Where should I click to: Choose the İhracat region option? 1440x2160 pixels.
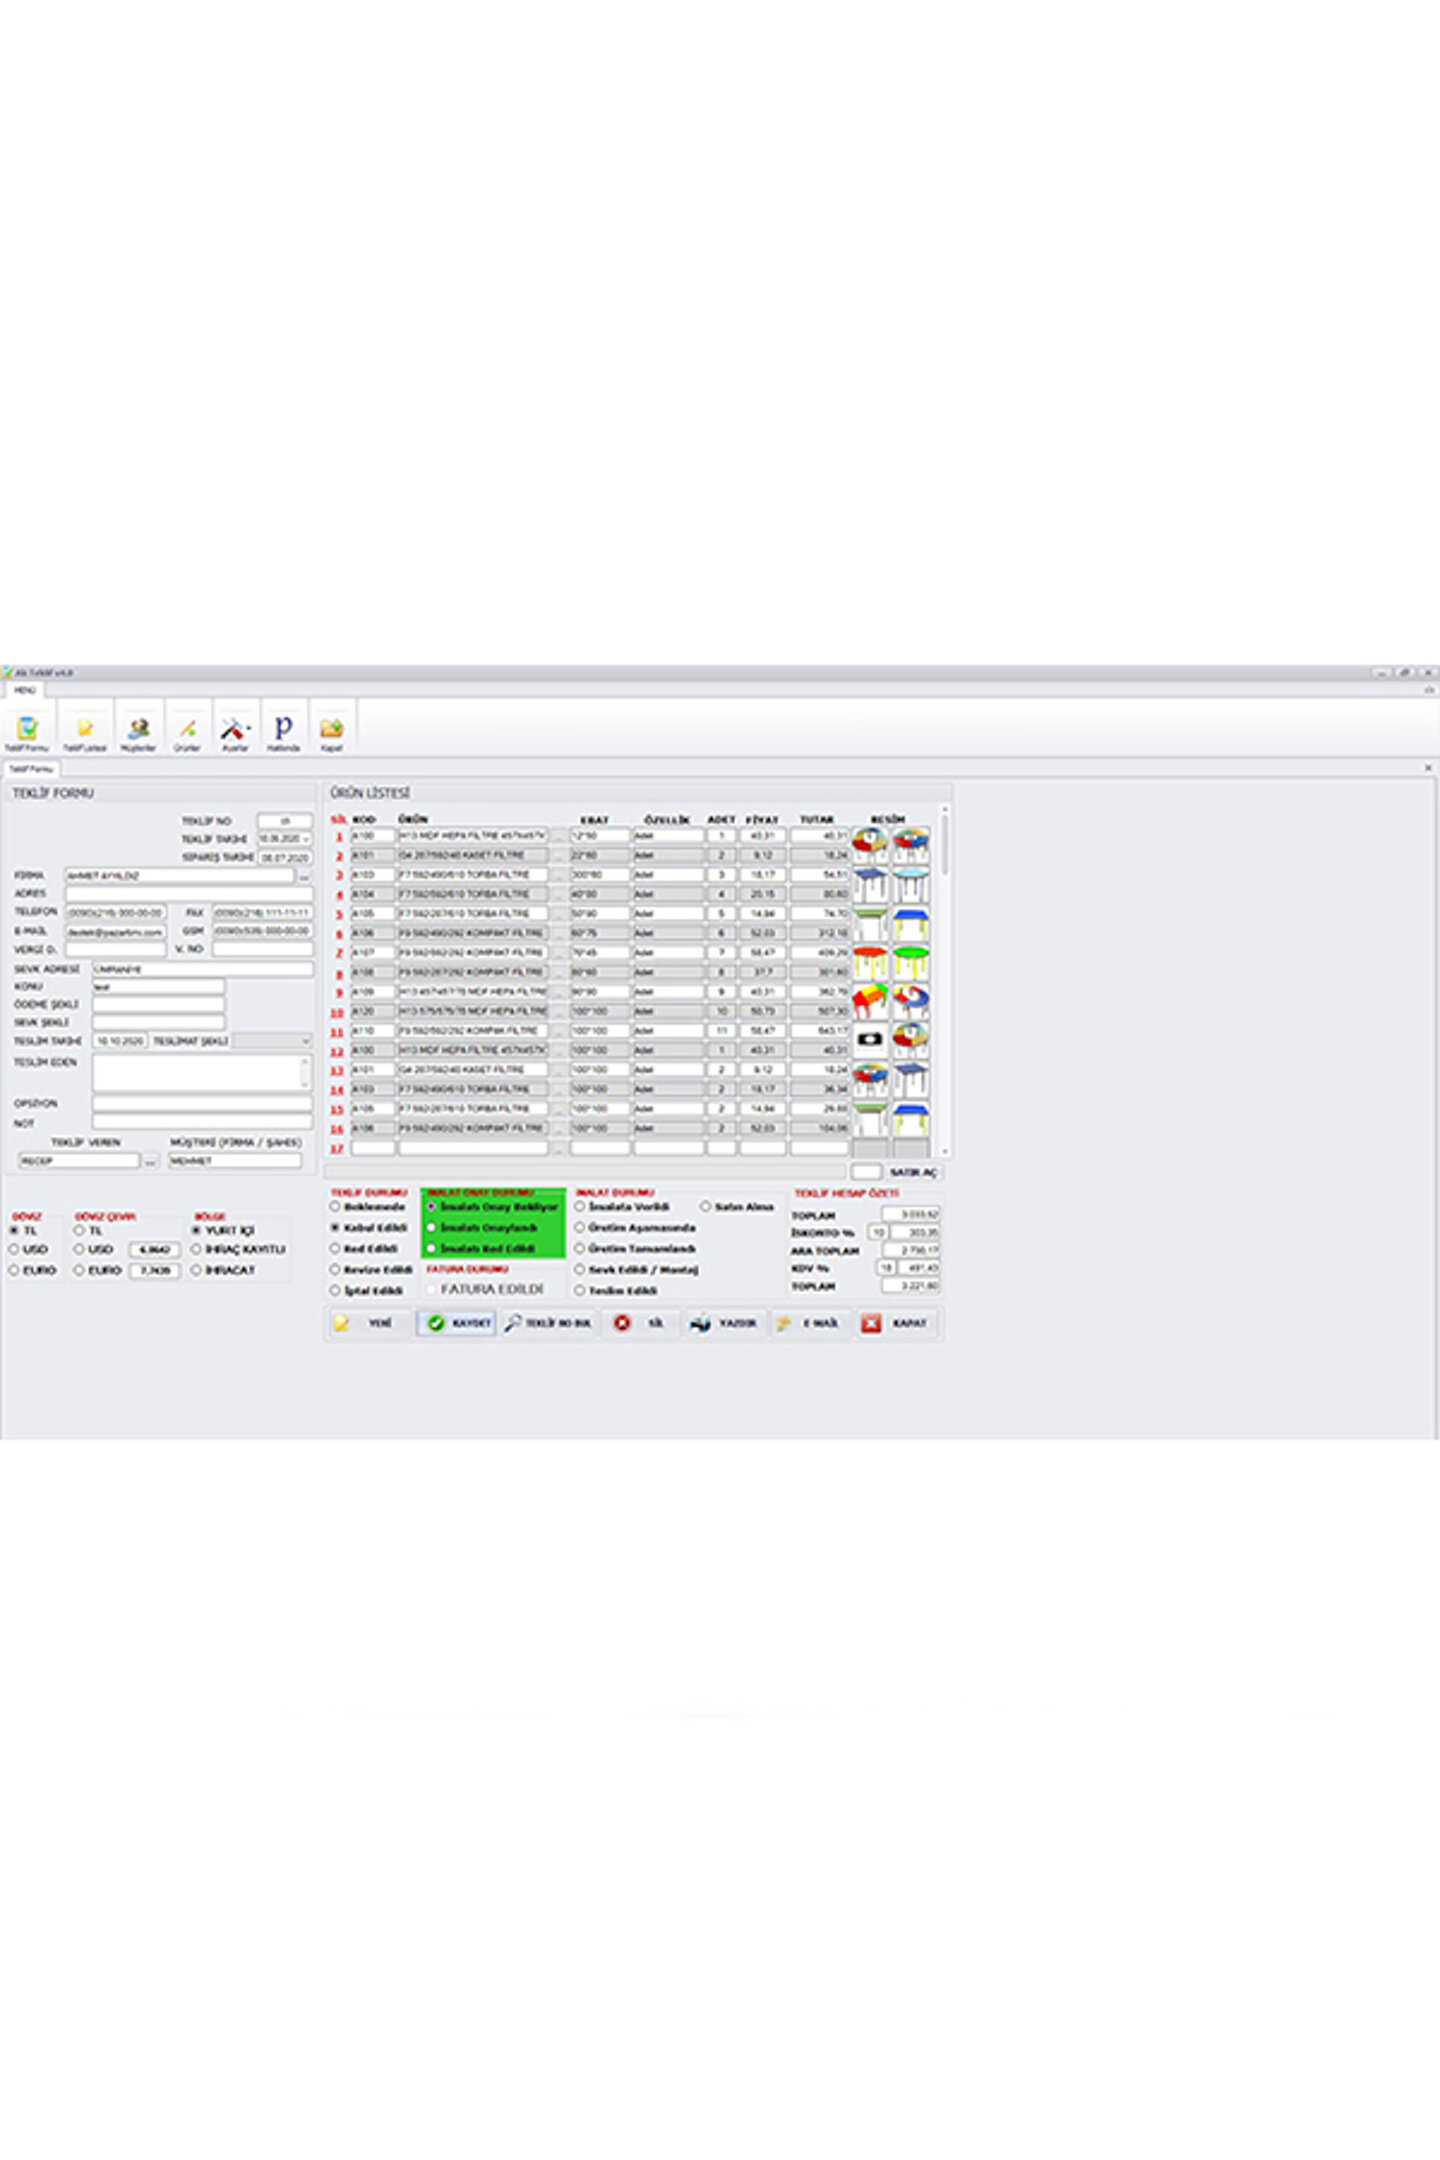197,1270
